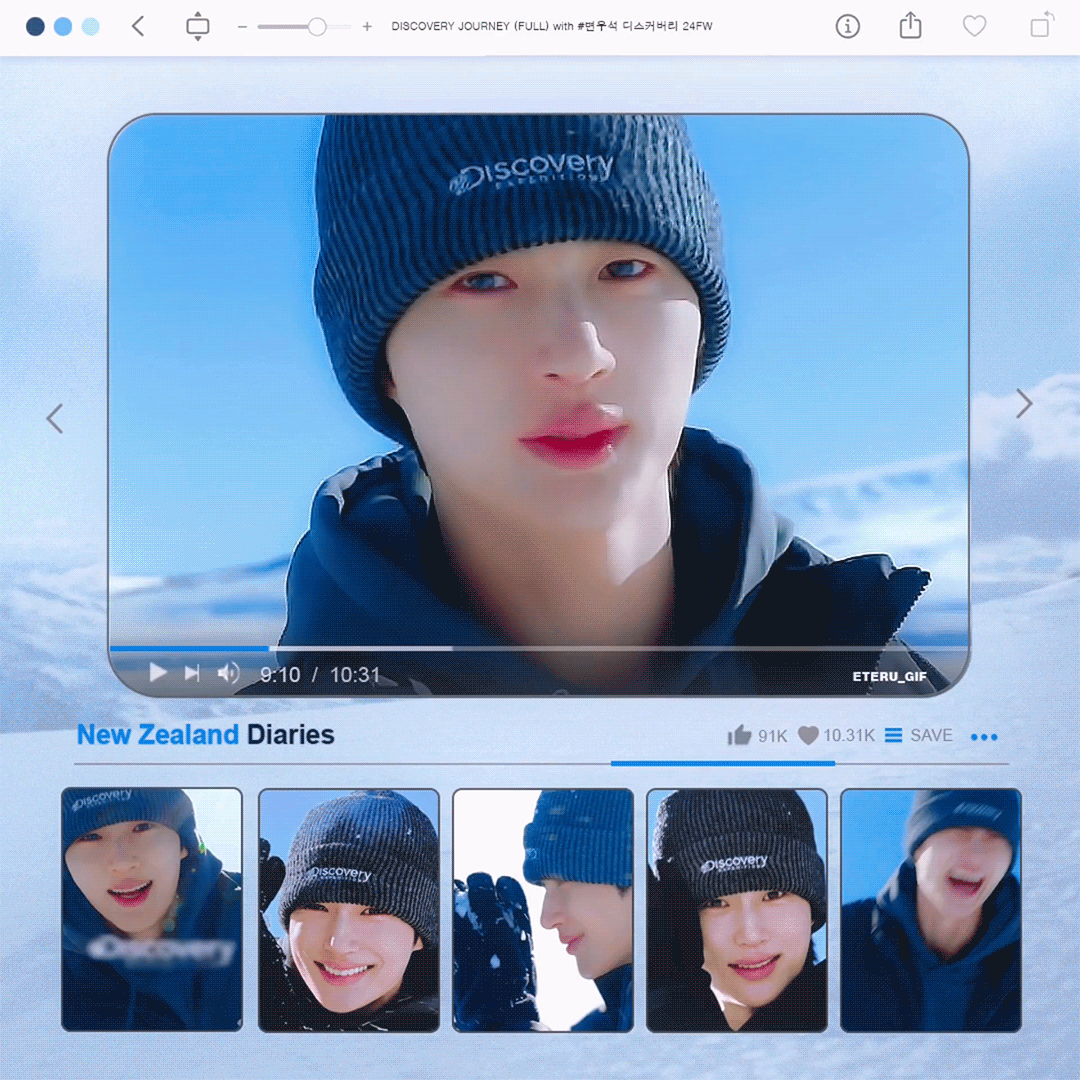Click the blue tab indicator bar

point(723,763)
